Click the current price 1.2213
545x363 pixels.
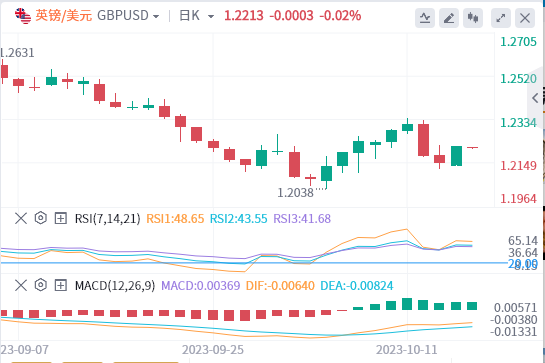[244, 16]
